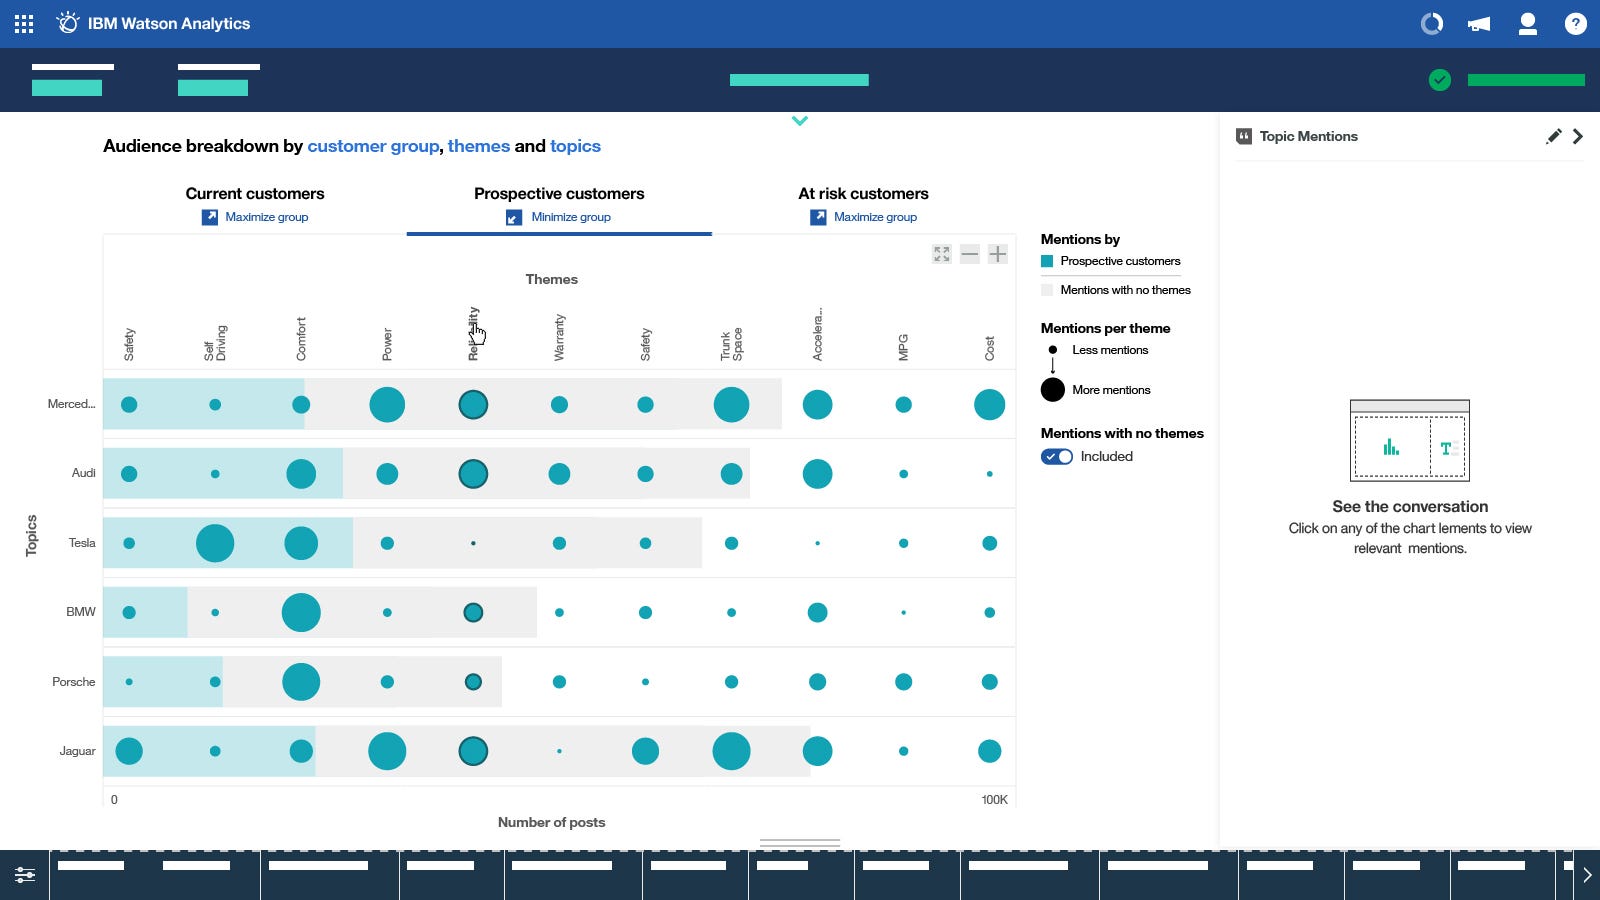Click the Cost theme column header
This screenshot has width=1600, height=900.
click(x=989, y=348)
